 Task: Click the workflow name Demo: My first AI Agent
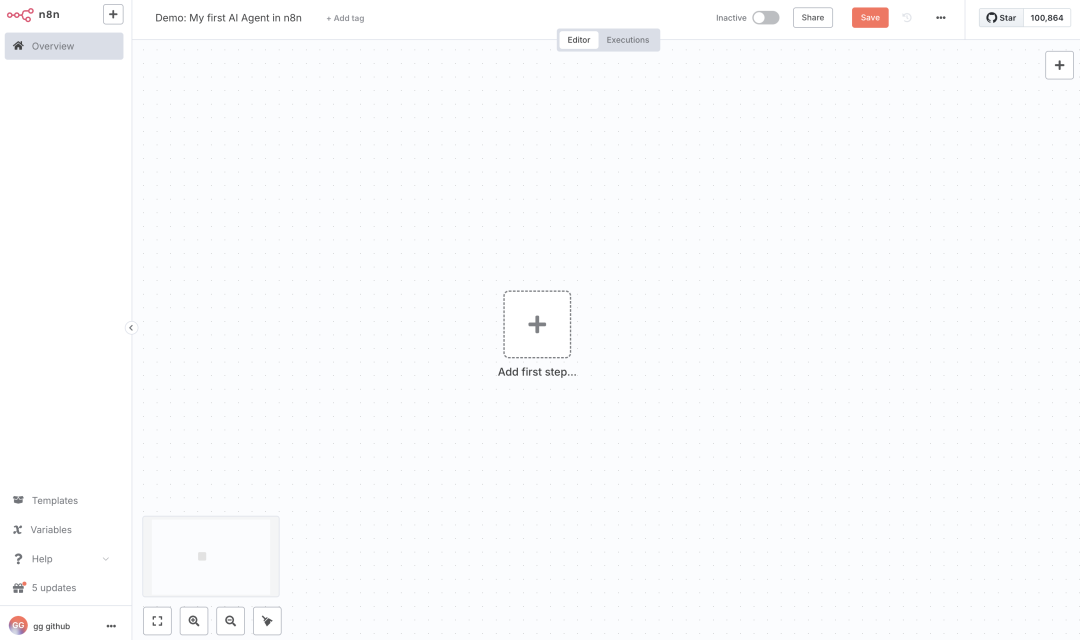click(228, 18)
